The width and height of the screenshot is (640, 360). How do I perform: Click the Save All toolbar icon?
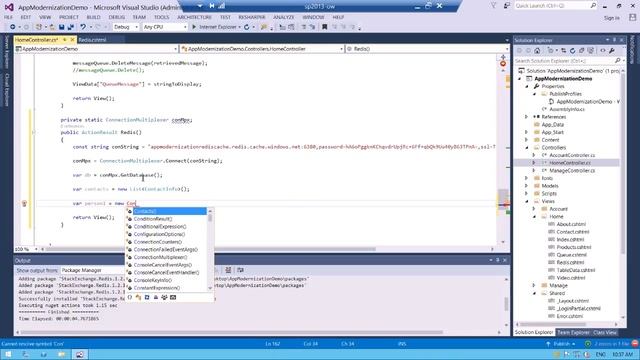pos(71,27)
